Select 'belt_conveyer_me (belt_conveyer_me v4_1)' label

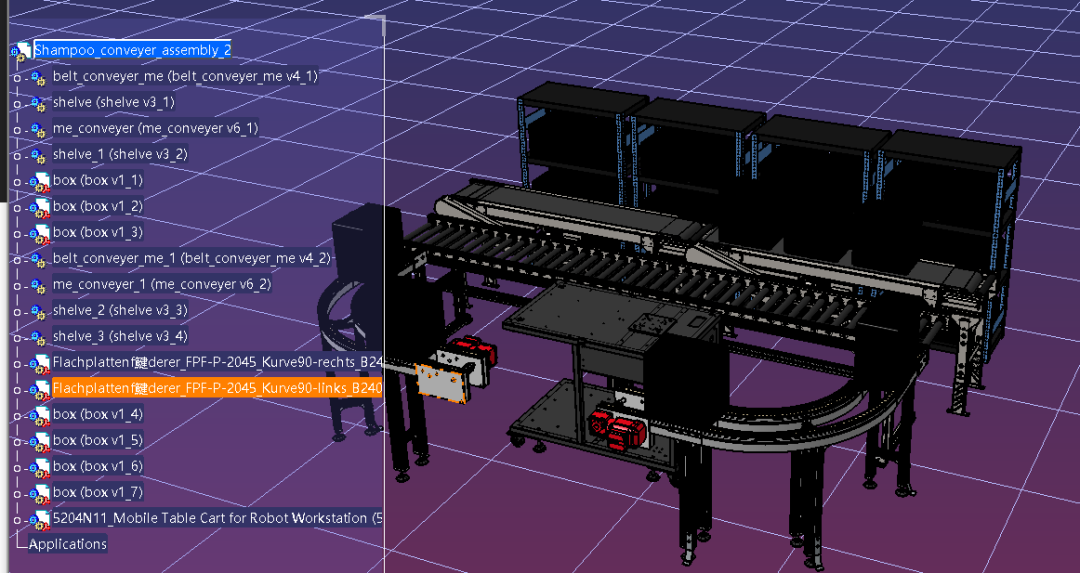[x=185, y=76]
